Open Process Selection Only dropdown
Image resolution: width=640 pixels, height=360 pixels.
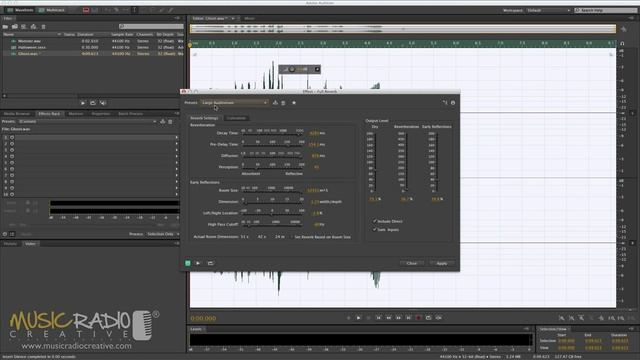click(163, 234)
